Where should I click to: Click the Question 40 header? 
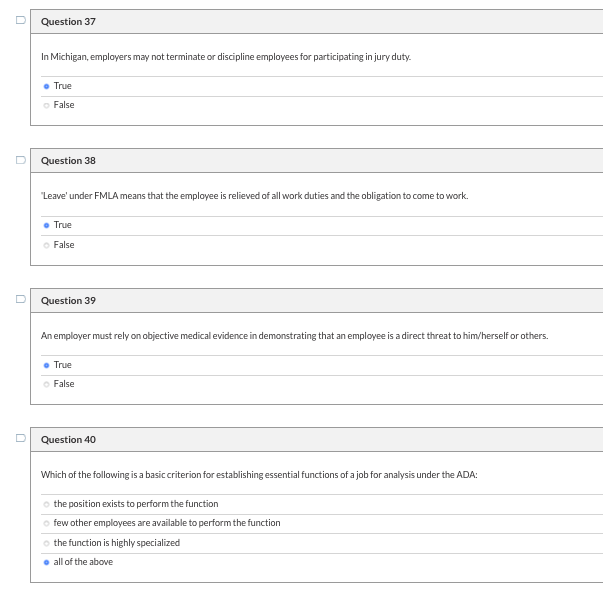click(69, 439)
